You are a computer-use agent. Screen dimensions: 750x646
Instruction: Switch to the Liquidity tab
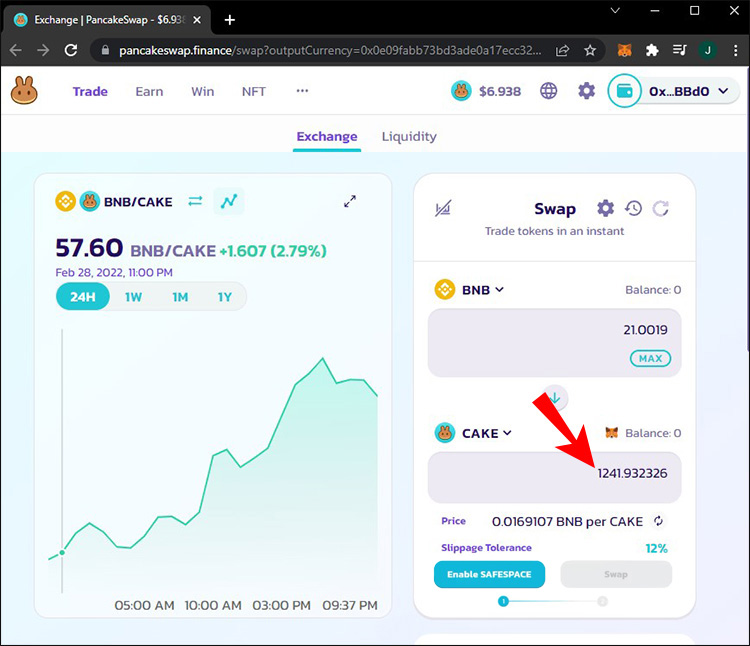pyautogui.click(x=409, y=137)
